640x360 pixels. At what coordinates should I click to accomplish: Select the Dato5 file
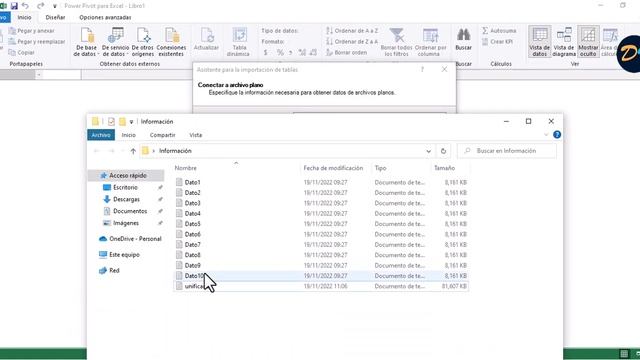(321, 224)
